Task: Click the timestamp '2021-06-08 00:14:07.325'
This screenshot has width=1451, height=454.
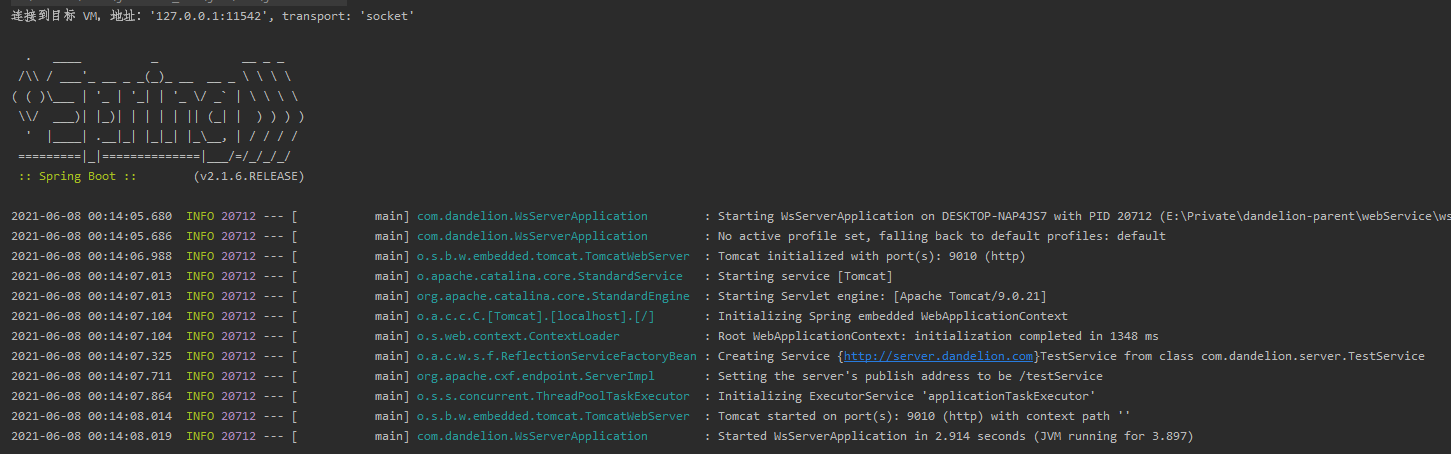Action: point(91,356)
